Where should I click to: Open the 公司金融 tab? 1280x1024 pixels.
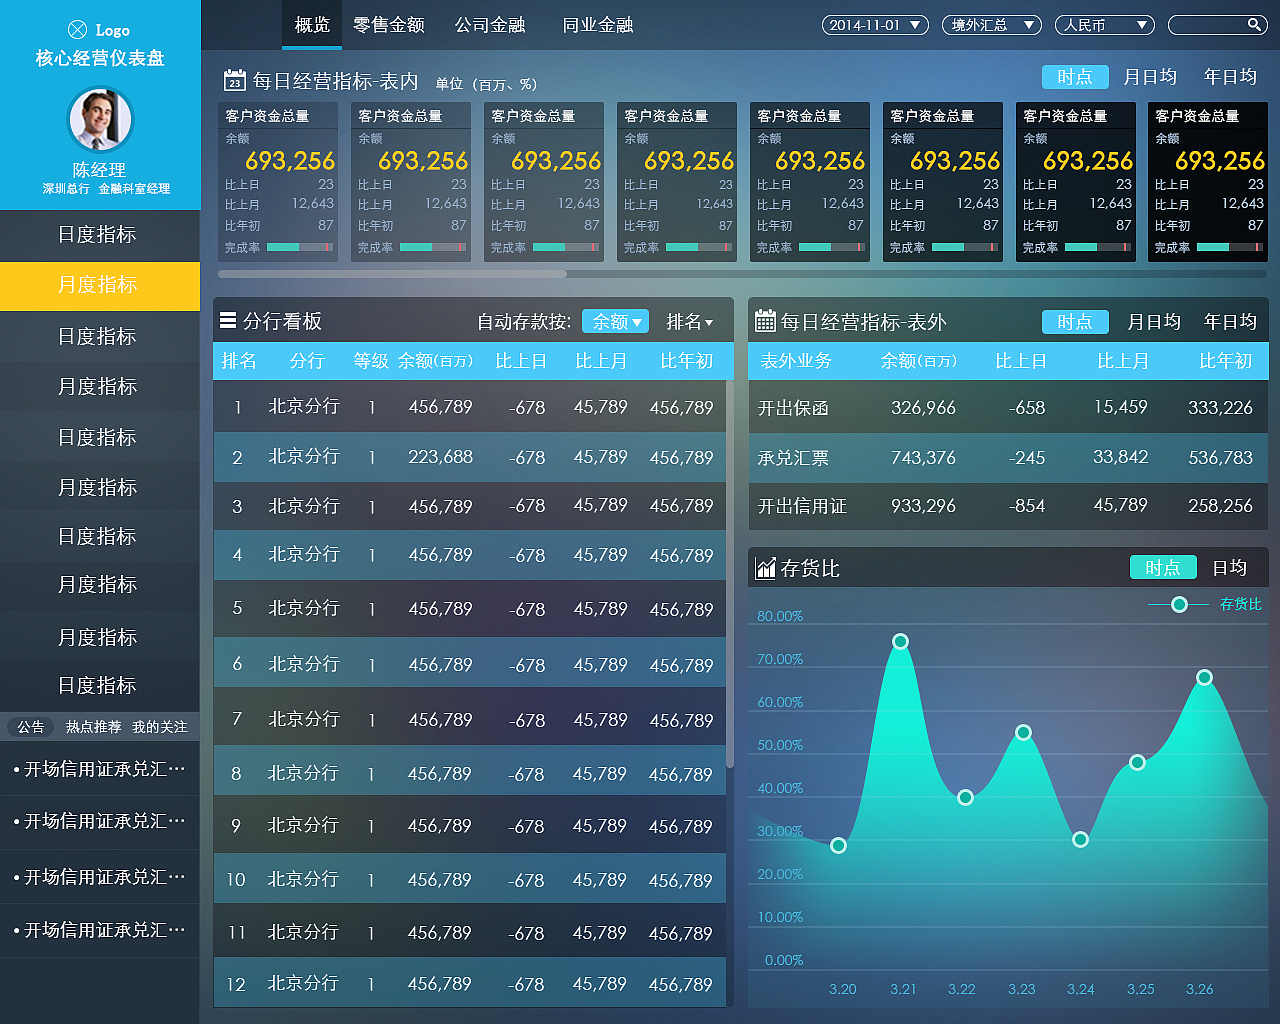tap(490, 25)
